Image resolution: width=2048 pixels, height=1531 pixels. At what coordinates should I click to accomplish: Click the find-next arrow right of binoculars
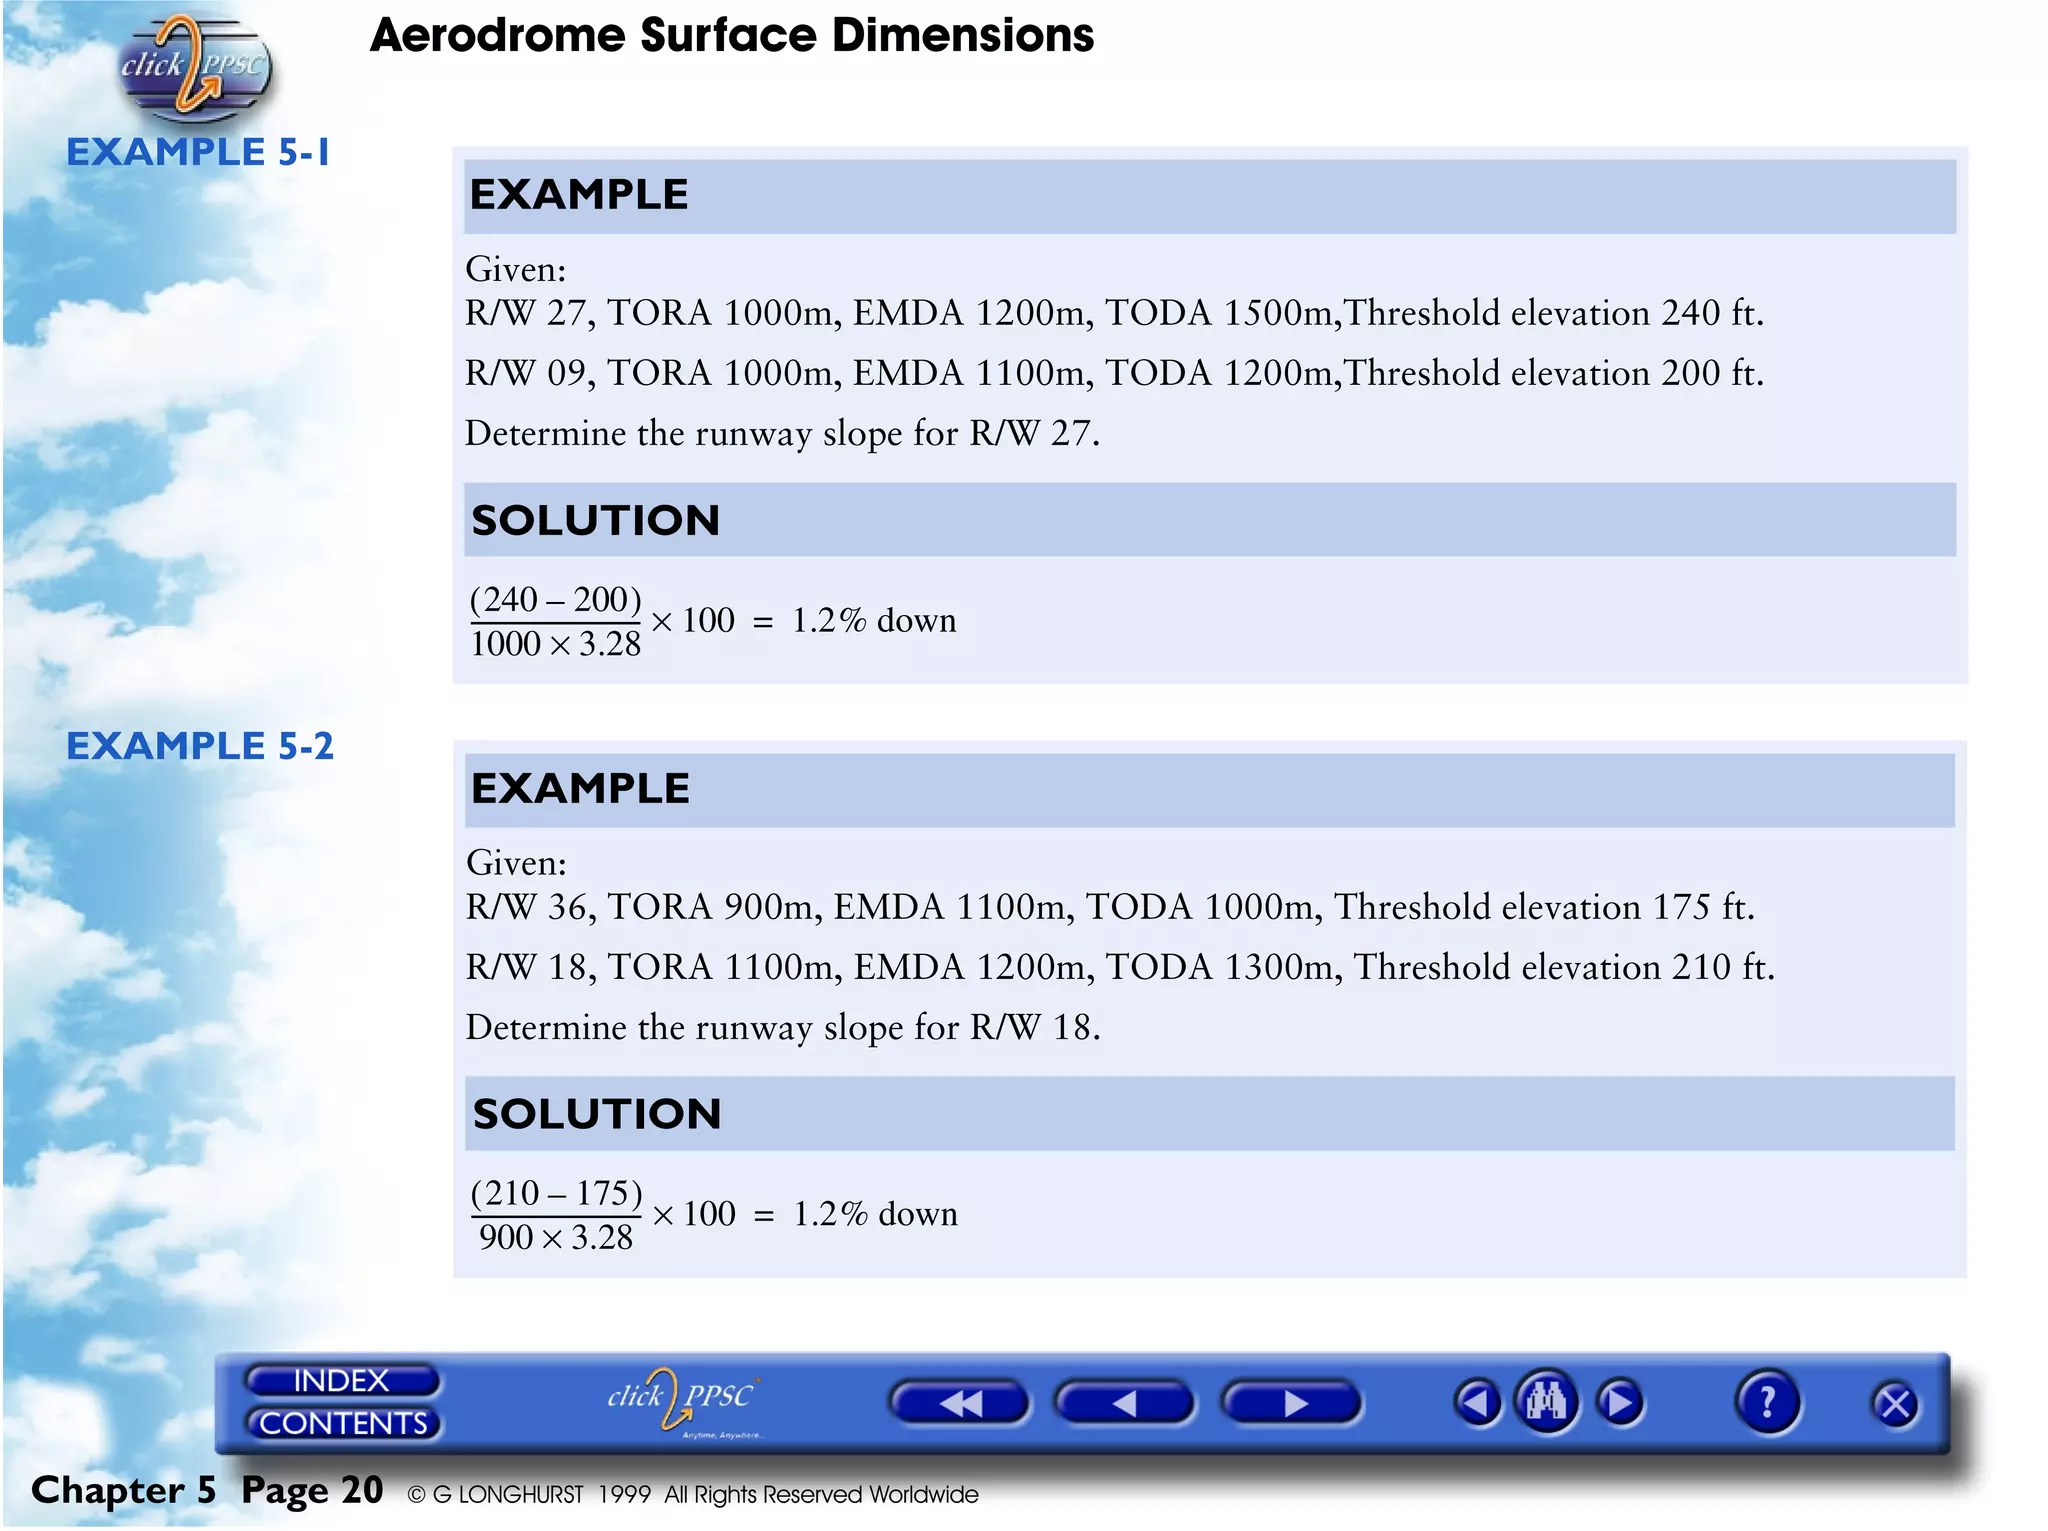1620,1402
